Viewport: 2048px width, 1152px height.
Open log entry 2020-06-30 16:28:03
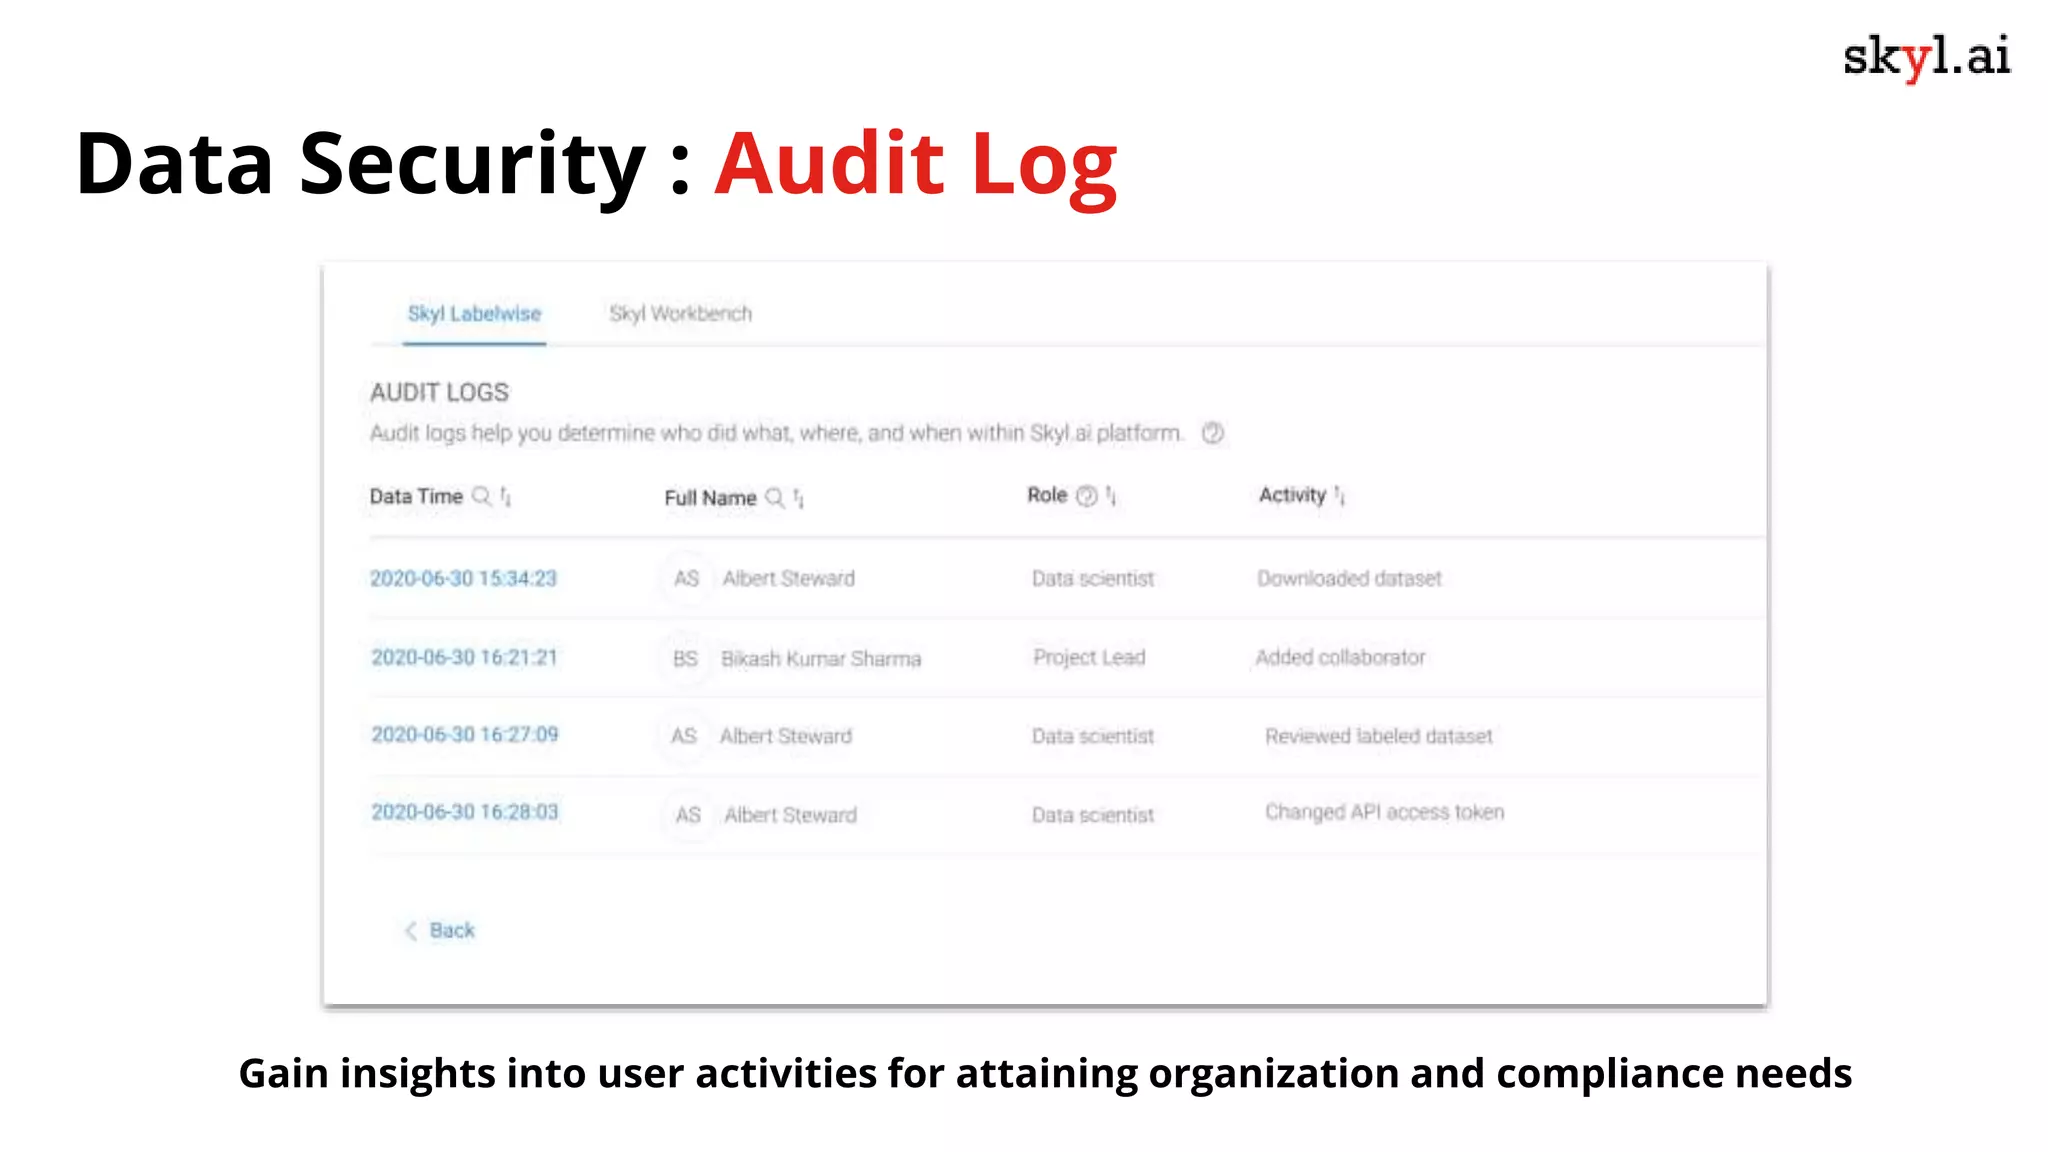(x=465, y=812)
